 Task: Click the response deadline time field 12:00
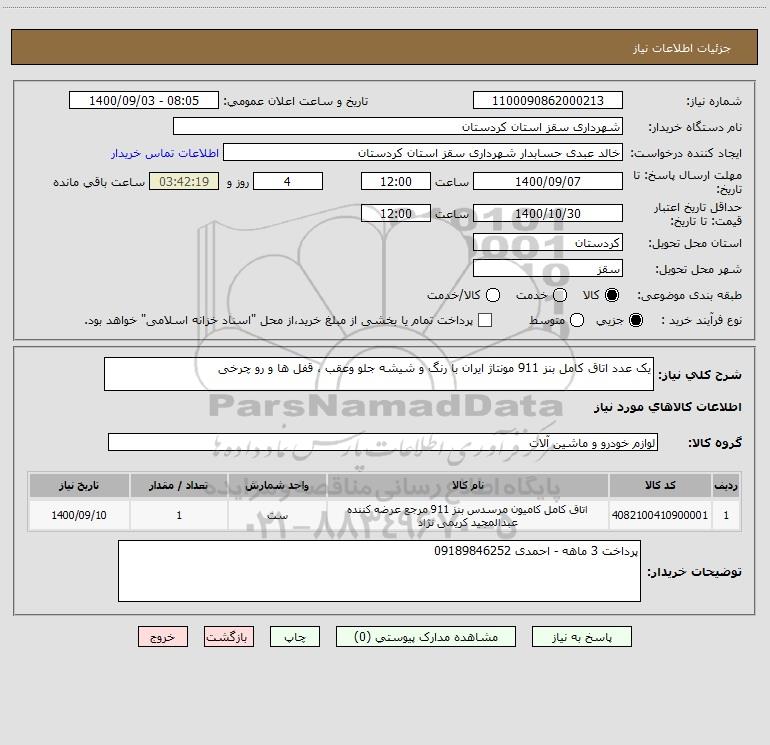[396, 181]
